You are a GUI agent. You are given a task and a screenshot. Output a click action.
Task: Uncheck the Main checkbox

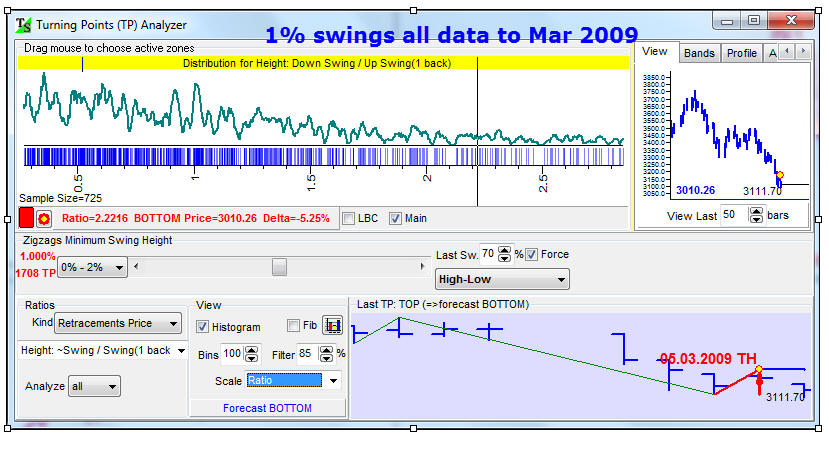(x=395, y=218)
